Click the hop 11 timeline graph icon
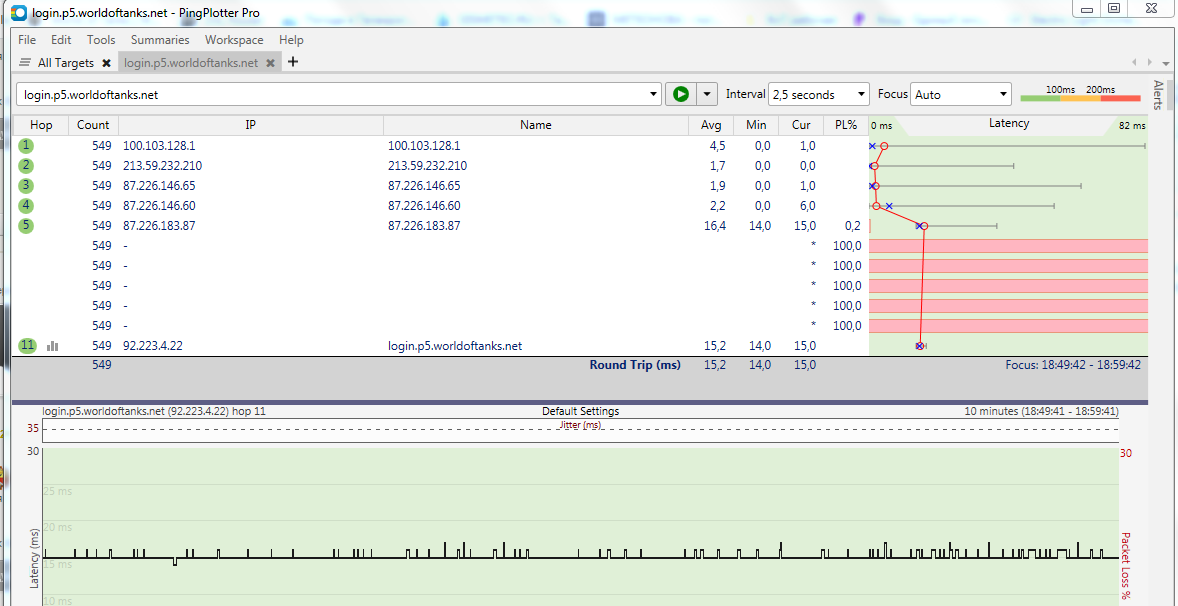This screenshot has width=1178, height=606. coord(52,346)
